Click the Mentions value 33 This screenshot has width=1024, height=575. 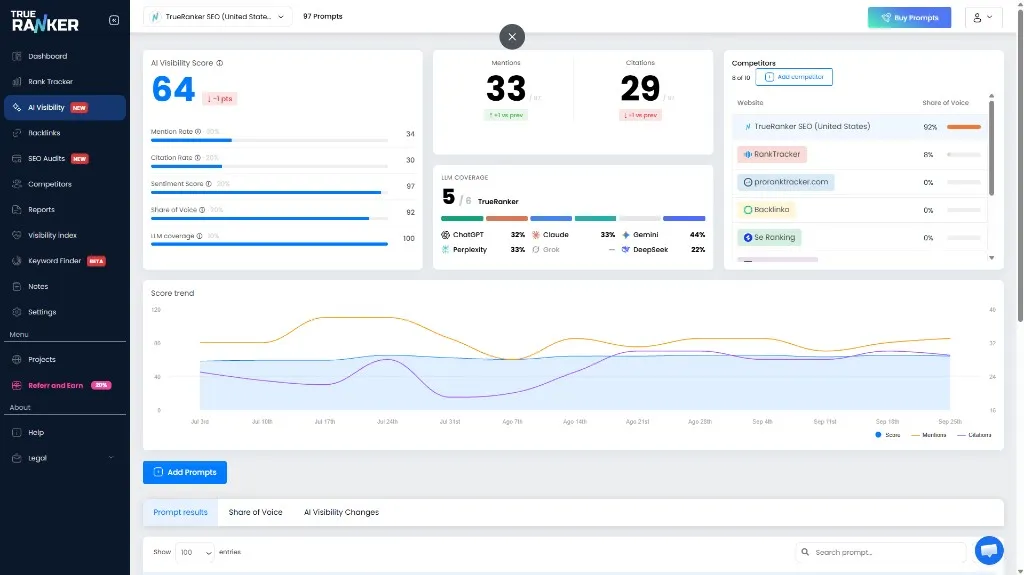tap(506, 88)
